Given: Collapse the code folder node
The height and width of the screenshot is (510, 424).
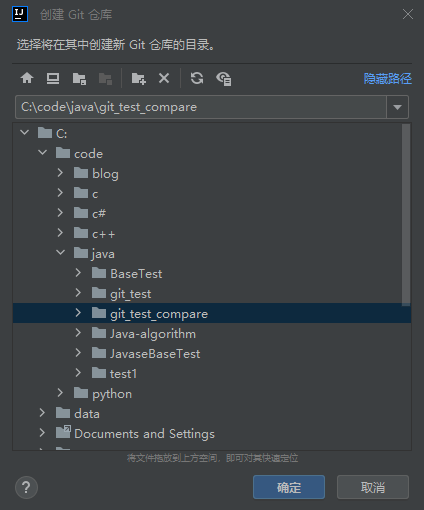Looking at the screenshot, I should 42,152.
